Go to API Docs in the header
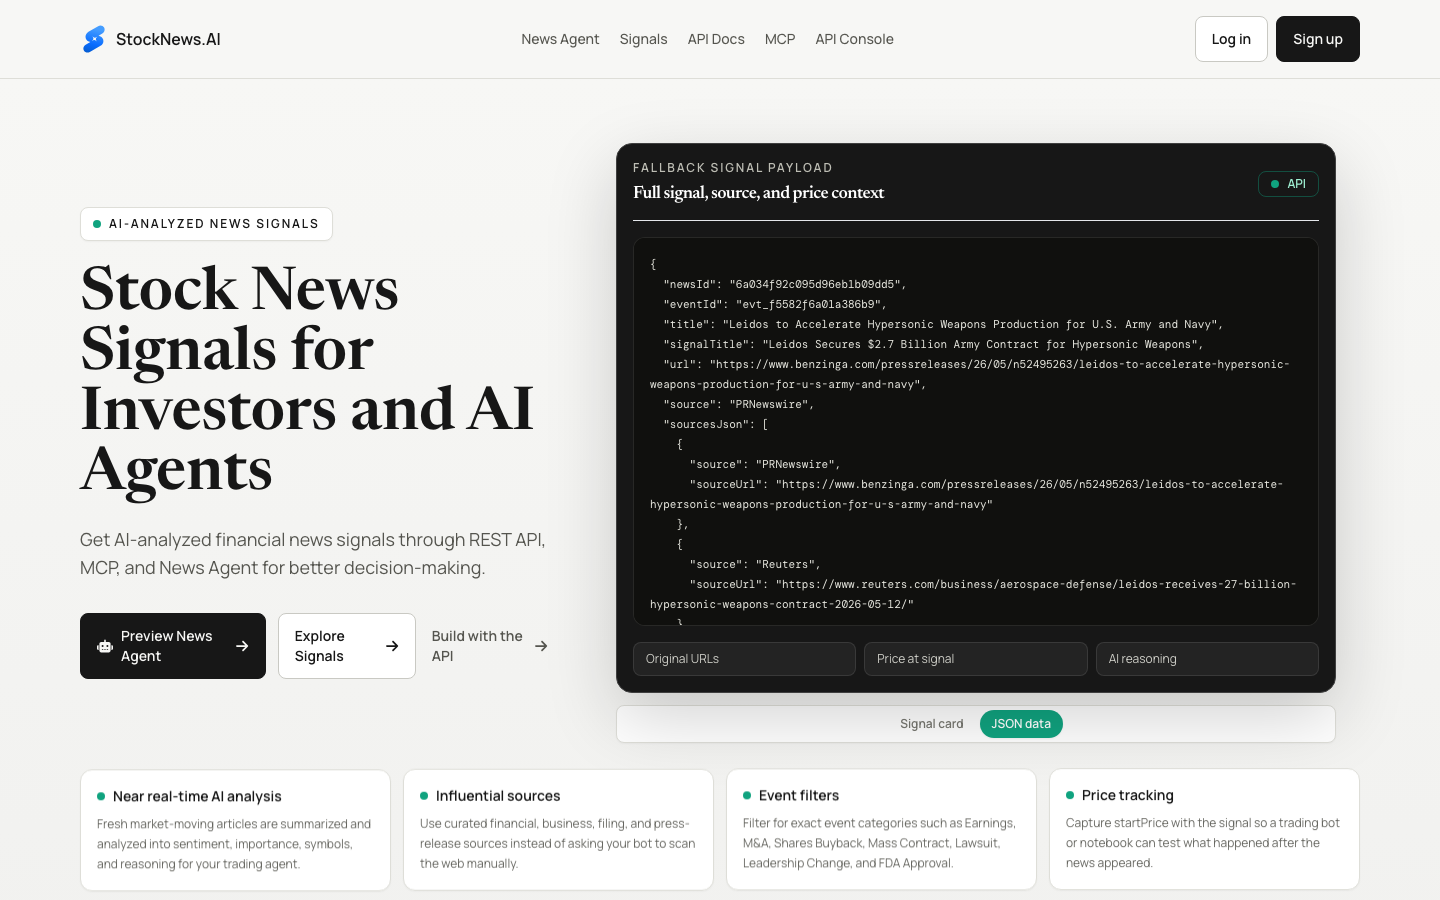This screenshot has width=1440, height=900. 716,39
